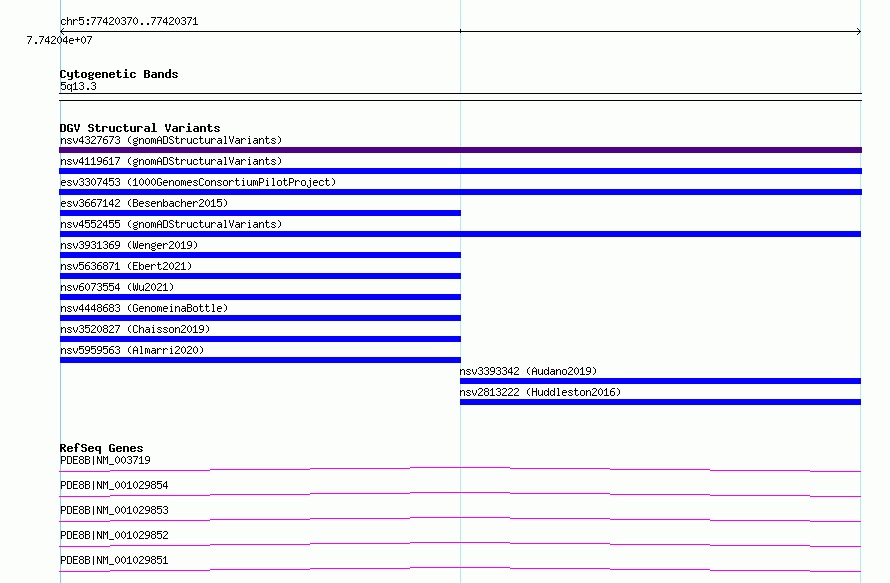Screen dimensions: 890x583
Task: Click the blue bar below esv3667142
Action: click(x=260, y=213)
